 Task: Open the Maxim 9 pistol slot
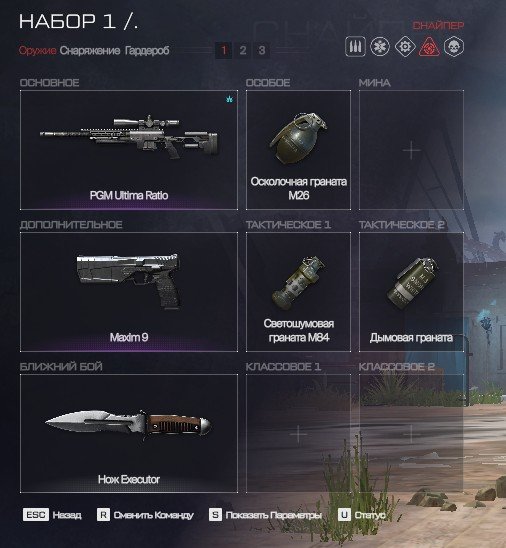129,292
